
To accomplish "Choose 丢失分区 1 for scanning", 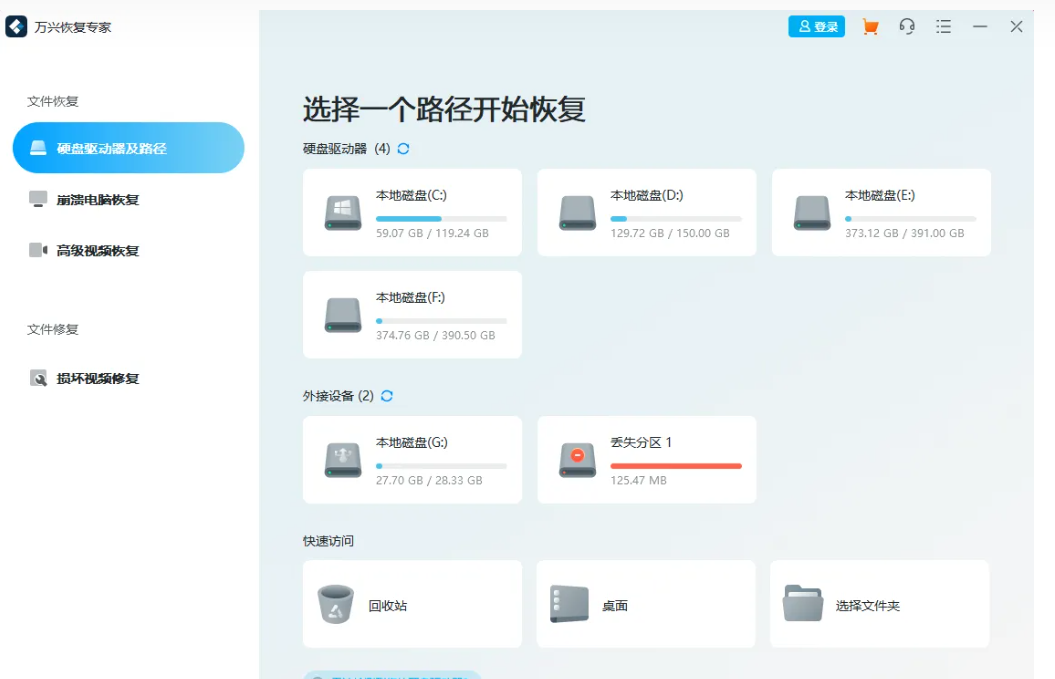I will pos(646,459).
